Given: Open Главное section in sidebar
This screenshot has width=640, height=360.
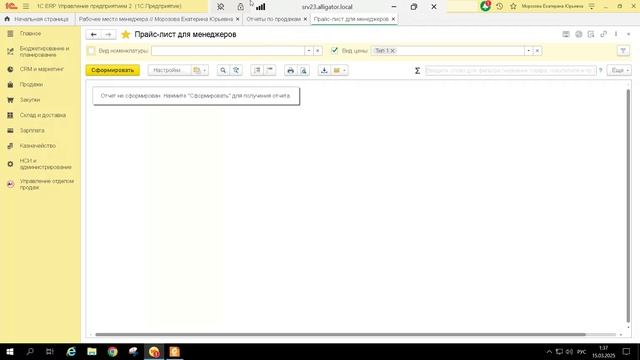Looking at the screenshot, I should (x=30, y=33).
